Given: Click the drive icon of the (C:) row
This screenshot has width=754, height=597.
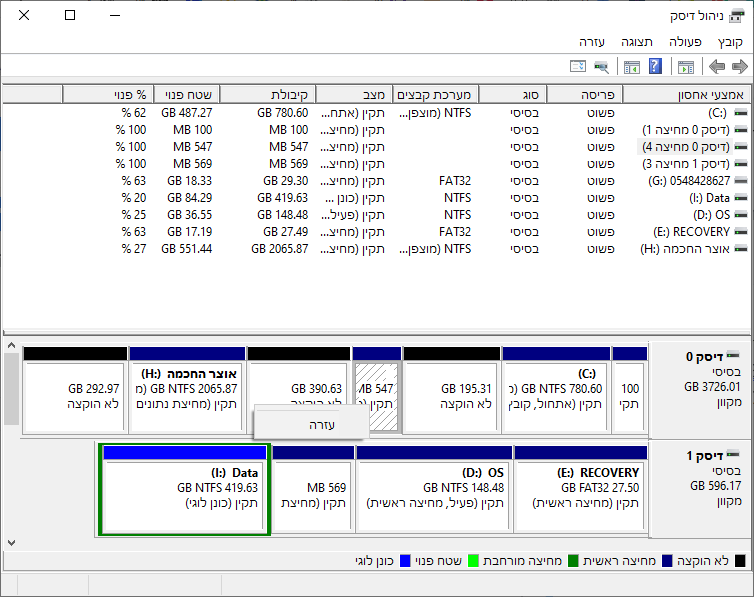Looking at the screenshot, I should click(741, 113).
